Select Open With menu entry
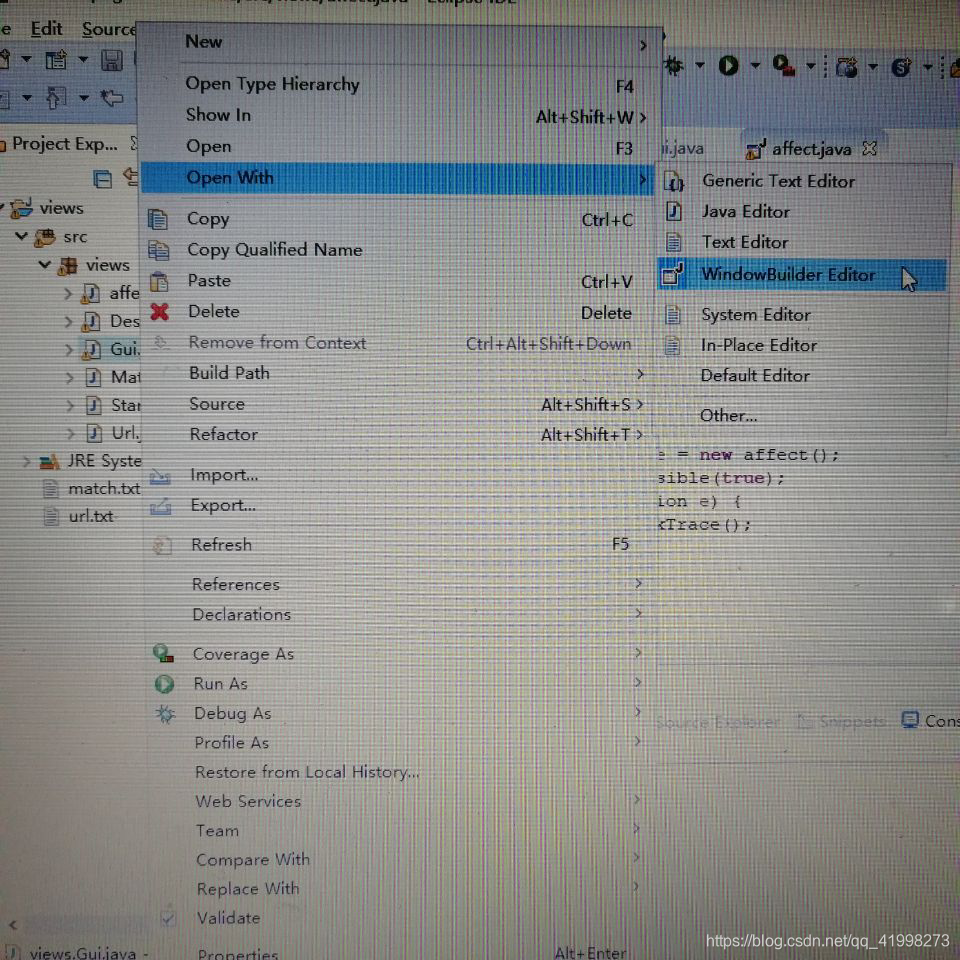 coord(398,178)
